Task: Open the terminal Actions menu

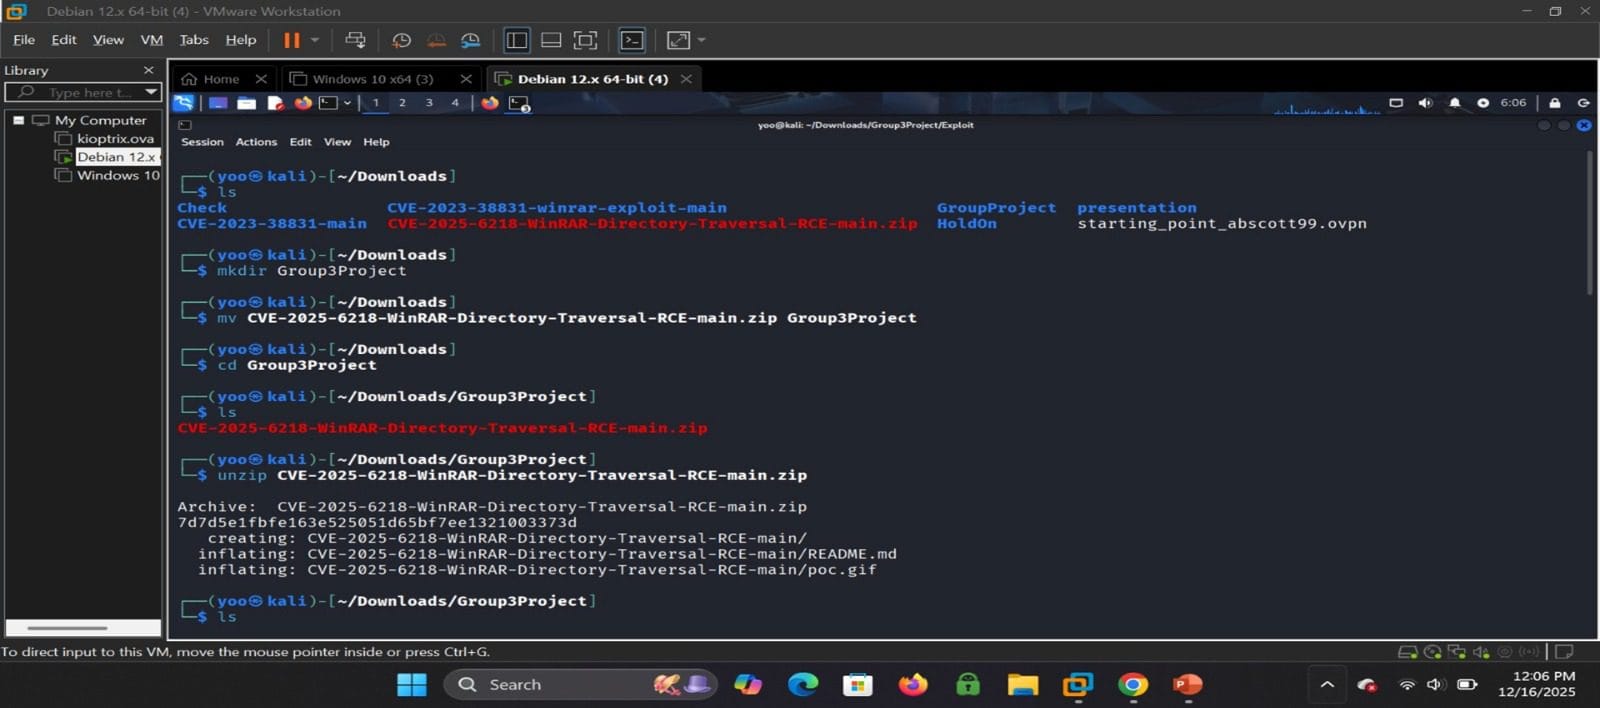Action: [256, 142]
